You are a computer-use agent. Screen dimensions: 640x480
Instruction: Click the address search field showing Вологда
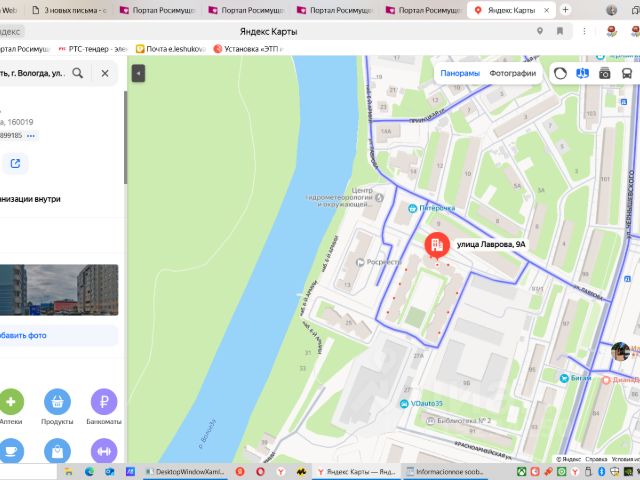(33, 73)
